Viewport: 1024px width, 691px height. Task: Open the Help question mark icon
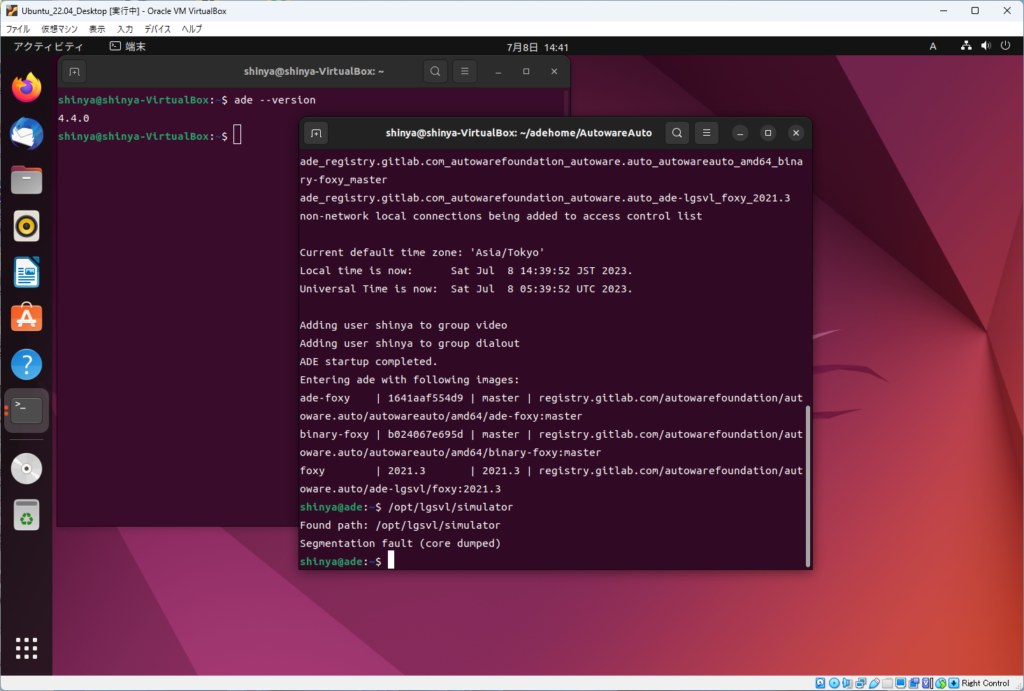[26, 364]
